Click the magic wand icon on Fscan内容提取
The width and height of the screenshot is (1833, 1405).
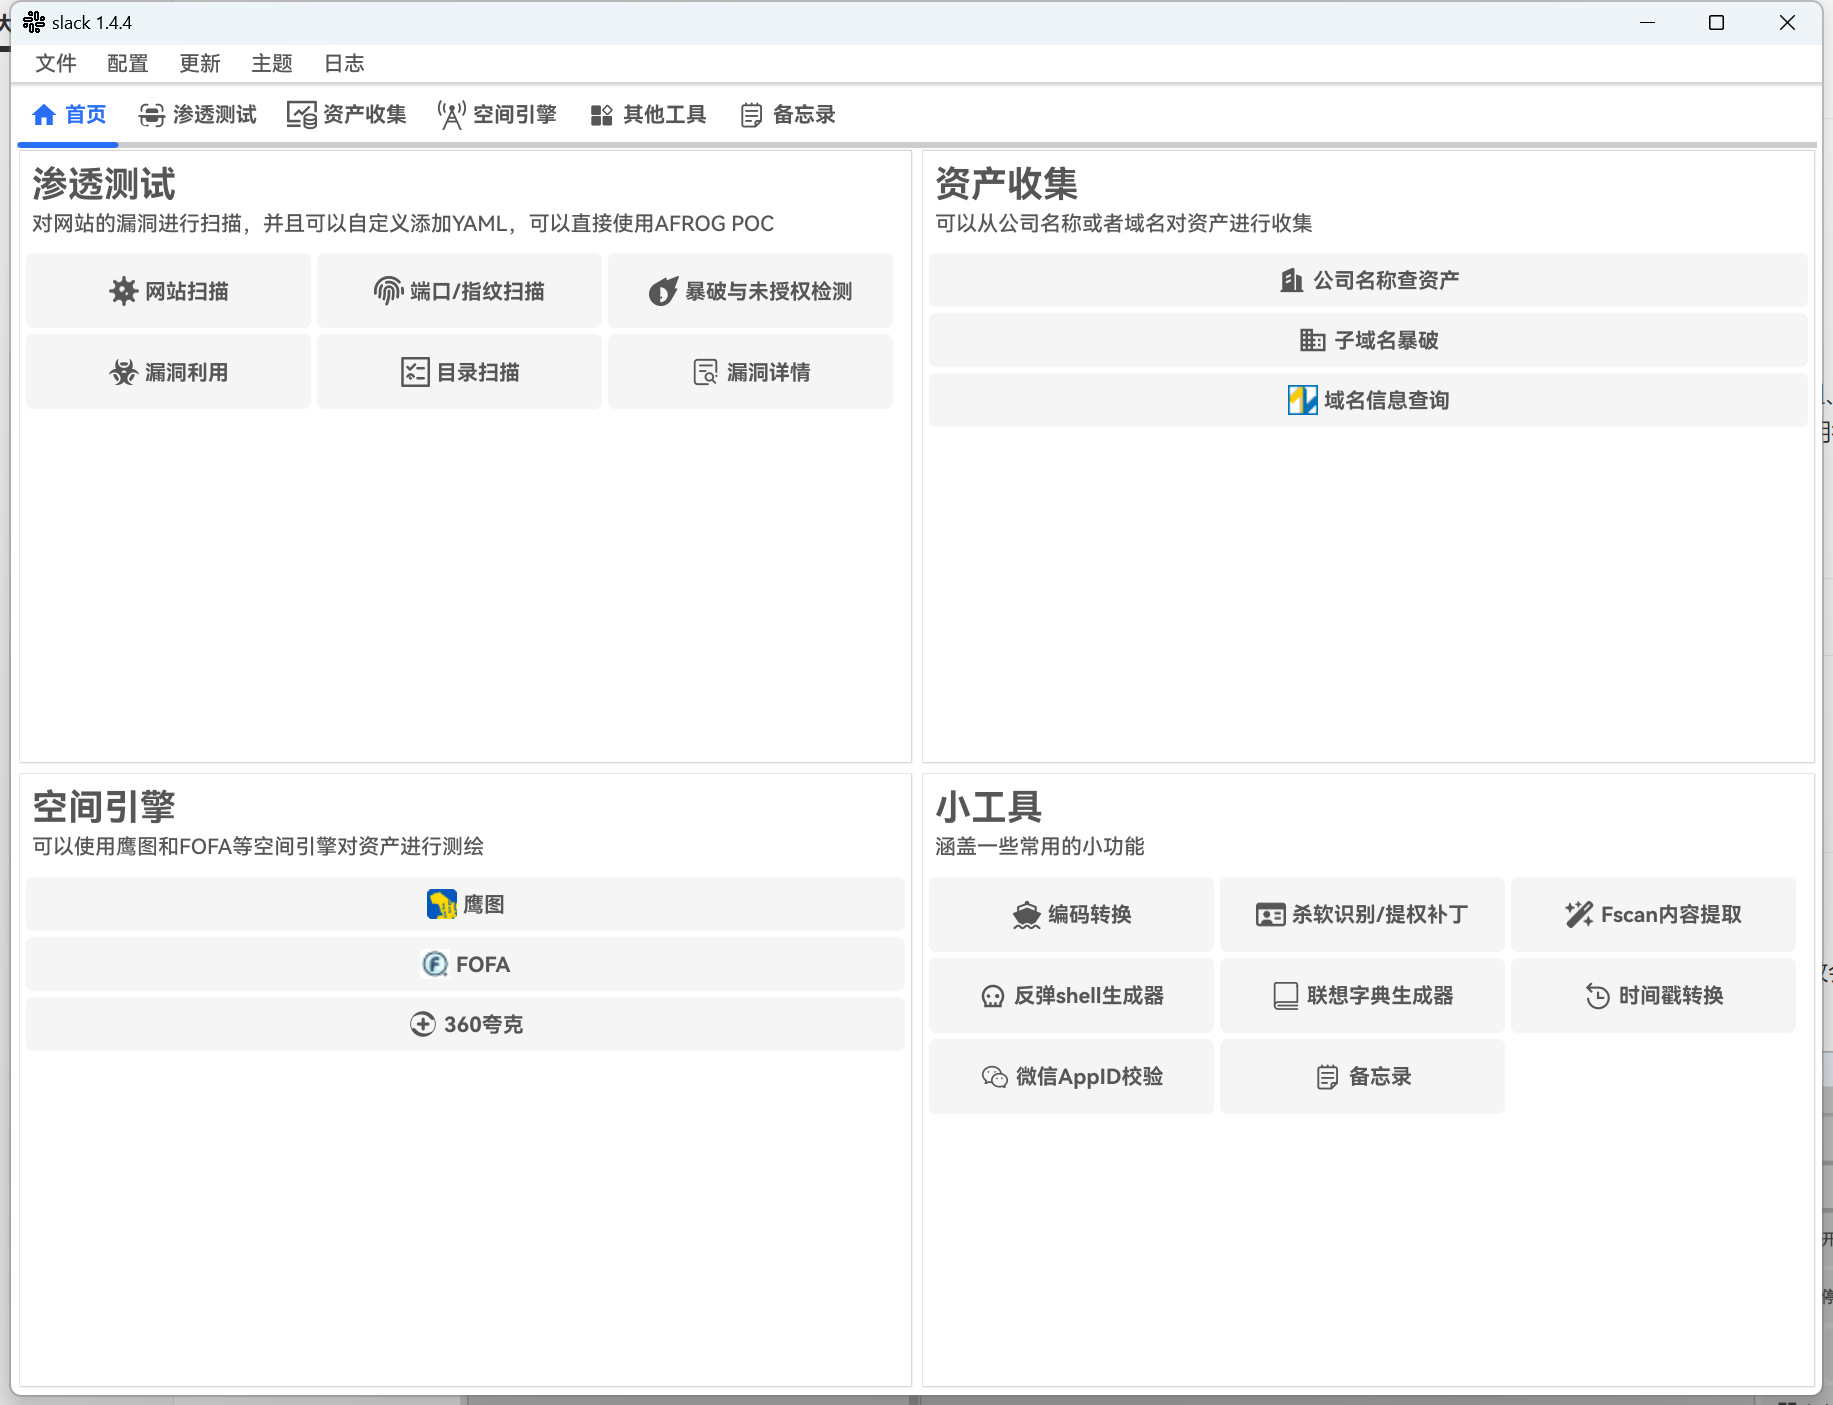pos(1579,915)
